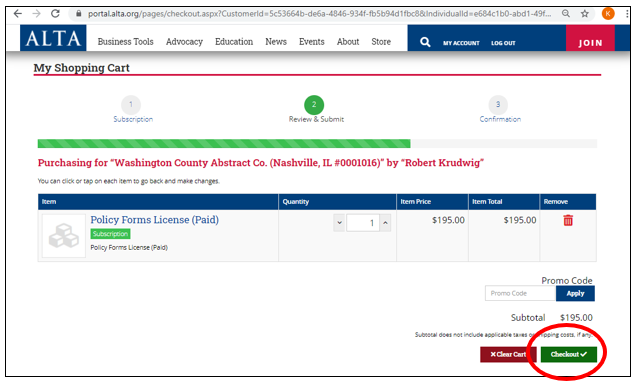
Task: Open the About menu
Action: 348,42
